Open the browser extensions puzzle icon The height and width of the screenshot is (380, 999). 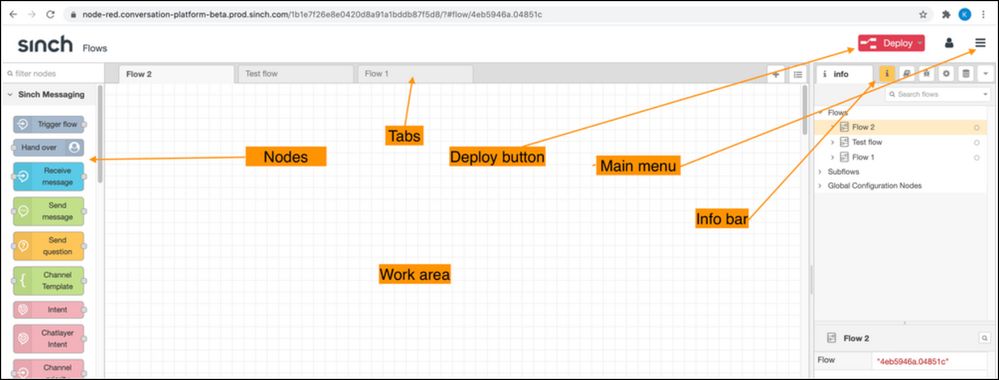(x=946, y=13)
